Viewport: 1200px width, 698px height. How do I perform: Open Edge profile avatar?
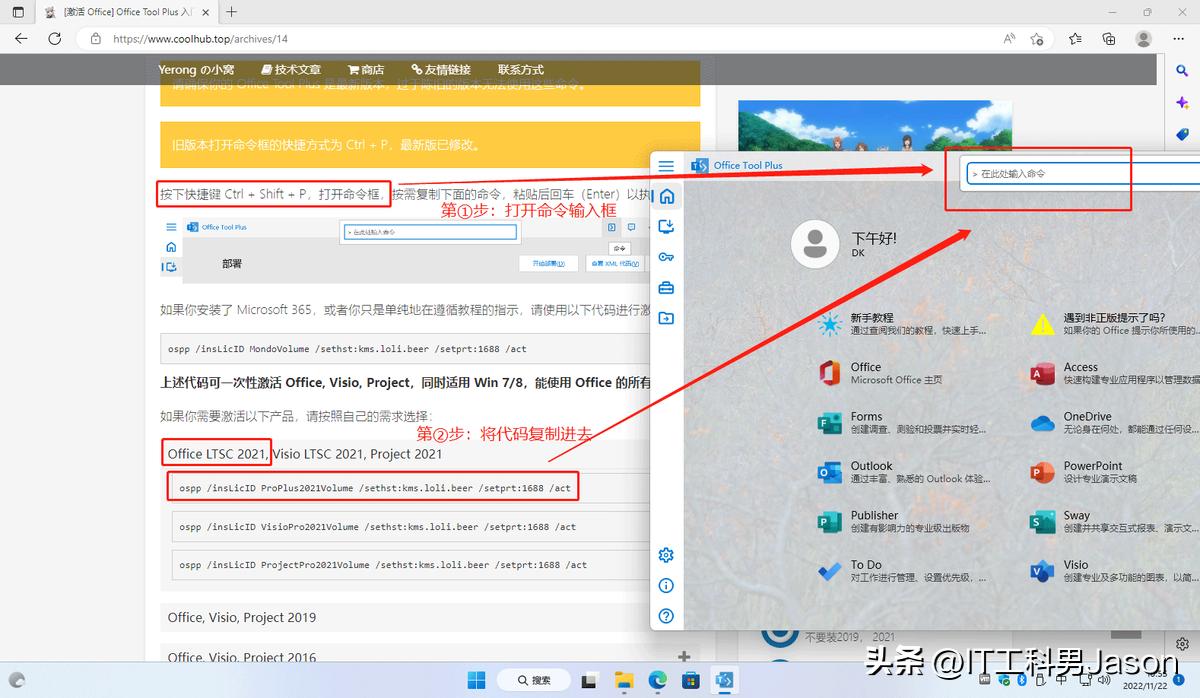(1143, 39)
